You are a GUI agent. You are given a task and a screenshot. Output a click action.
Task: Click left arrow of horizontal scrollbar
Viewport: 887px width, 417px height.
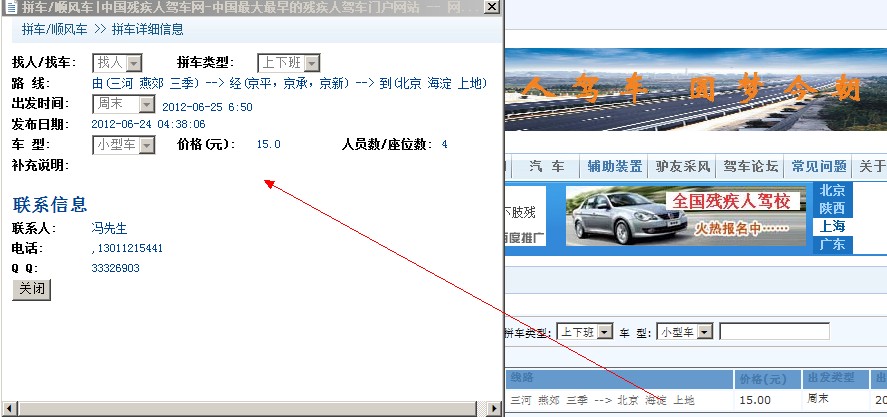10,408
